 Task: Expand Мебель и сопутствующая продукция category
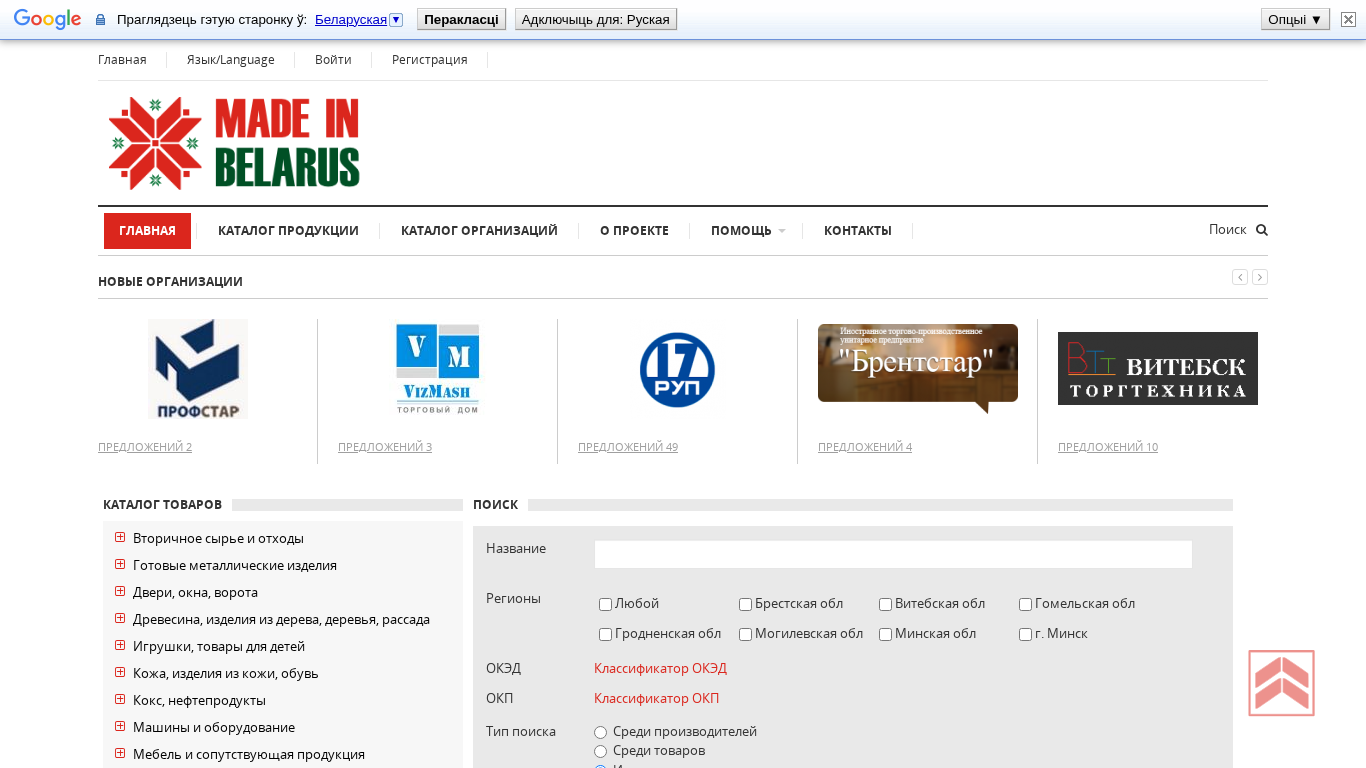[x=120, y=753]
